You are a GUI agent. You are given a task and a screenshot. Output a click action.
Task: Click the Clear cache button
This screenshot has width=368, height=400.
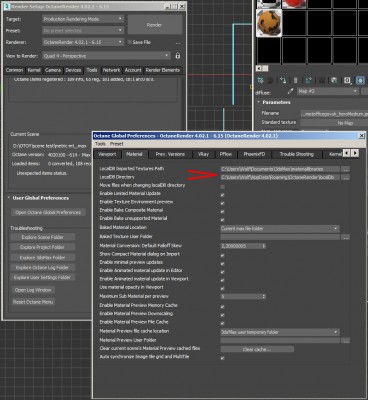[x=257, y=349]
